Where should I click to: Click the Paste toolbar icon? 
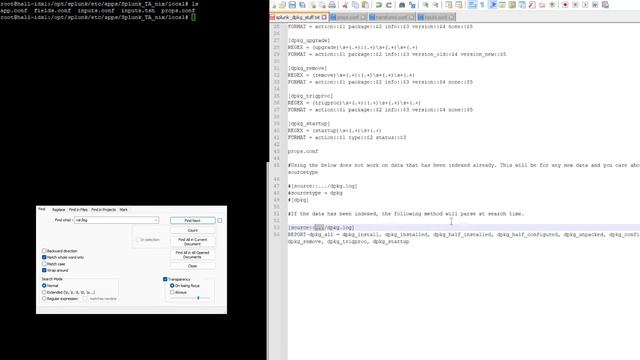click(365, 5)
